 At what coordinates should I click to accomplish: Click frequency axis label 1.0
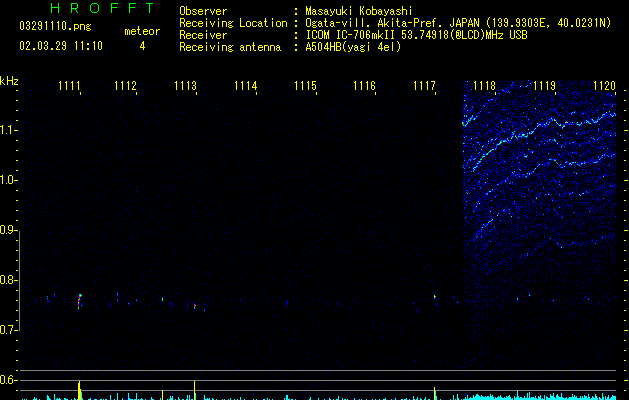(8, 180)
